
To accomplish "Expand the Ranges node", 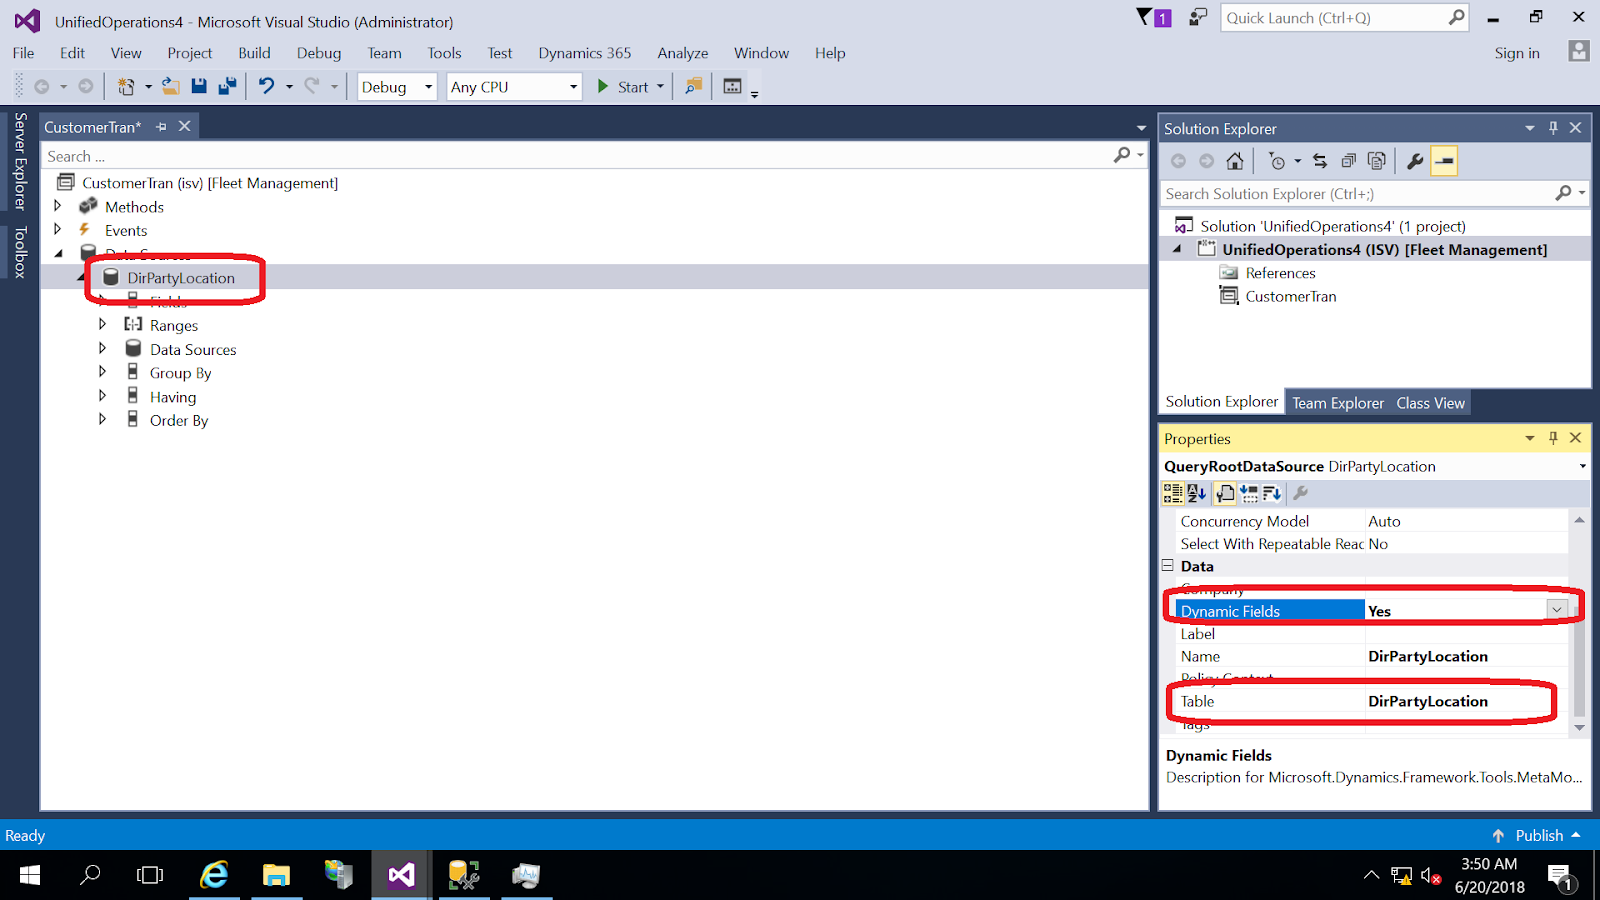I will pos(102,324).
